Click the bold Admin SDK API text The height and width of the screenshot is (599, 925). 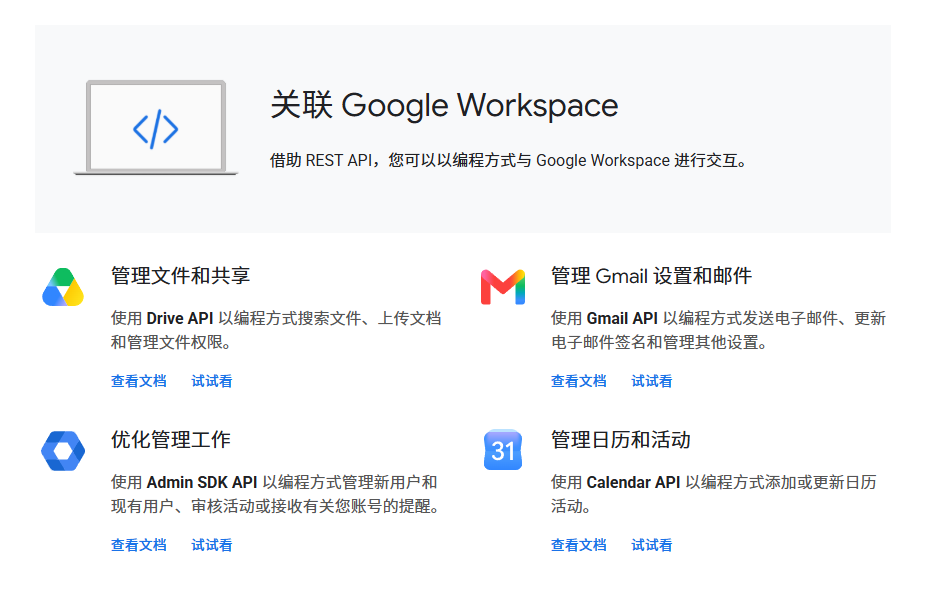pos(202,483)
